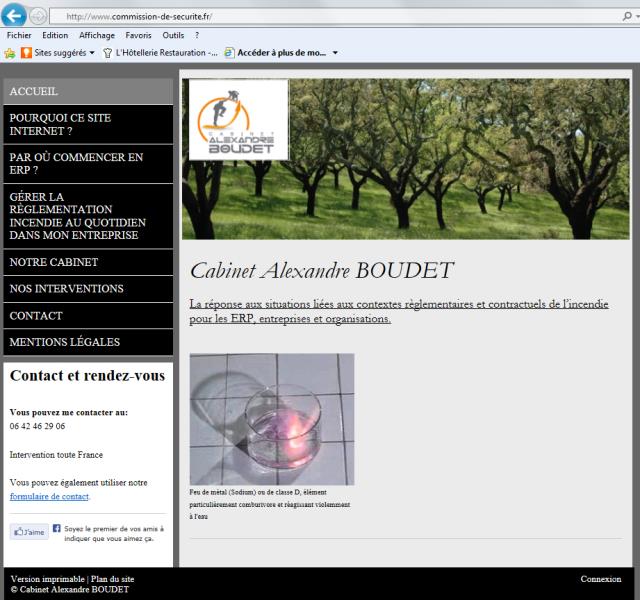Click the browser forward arrow button

[x=38, y=16]
